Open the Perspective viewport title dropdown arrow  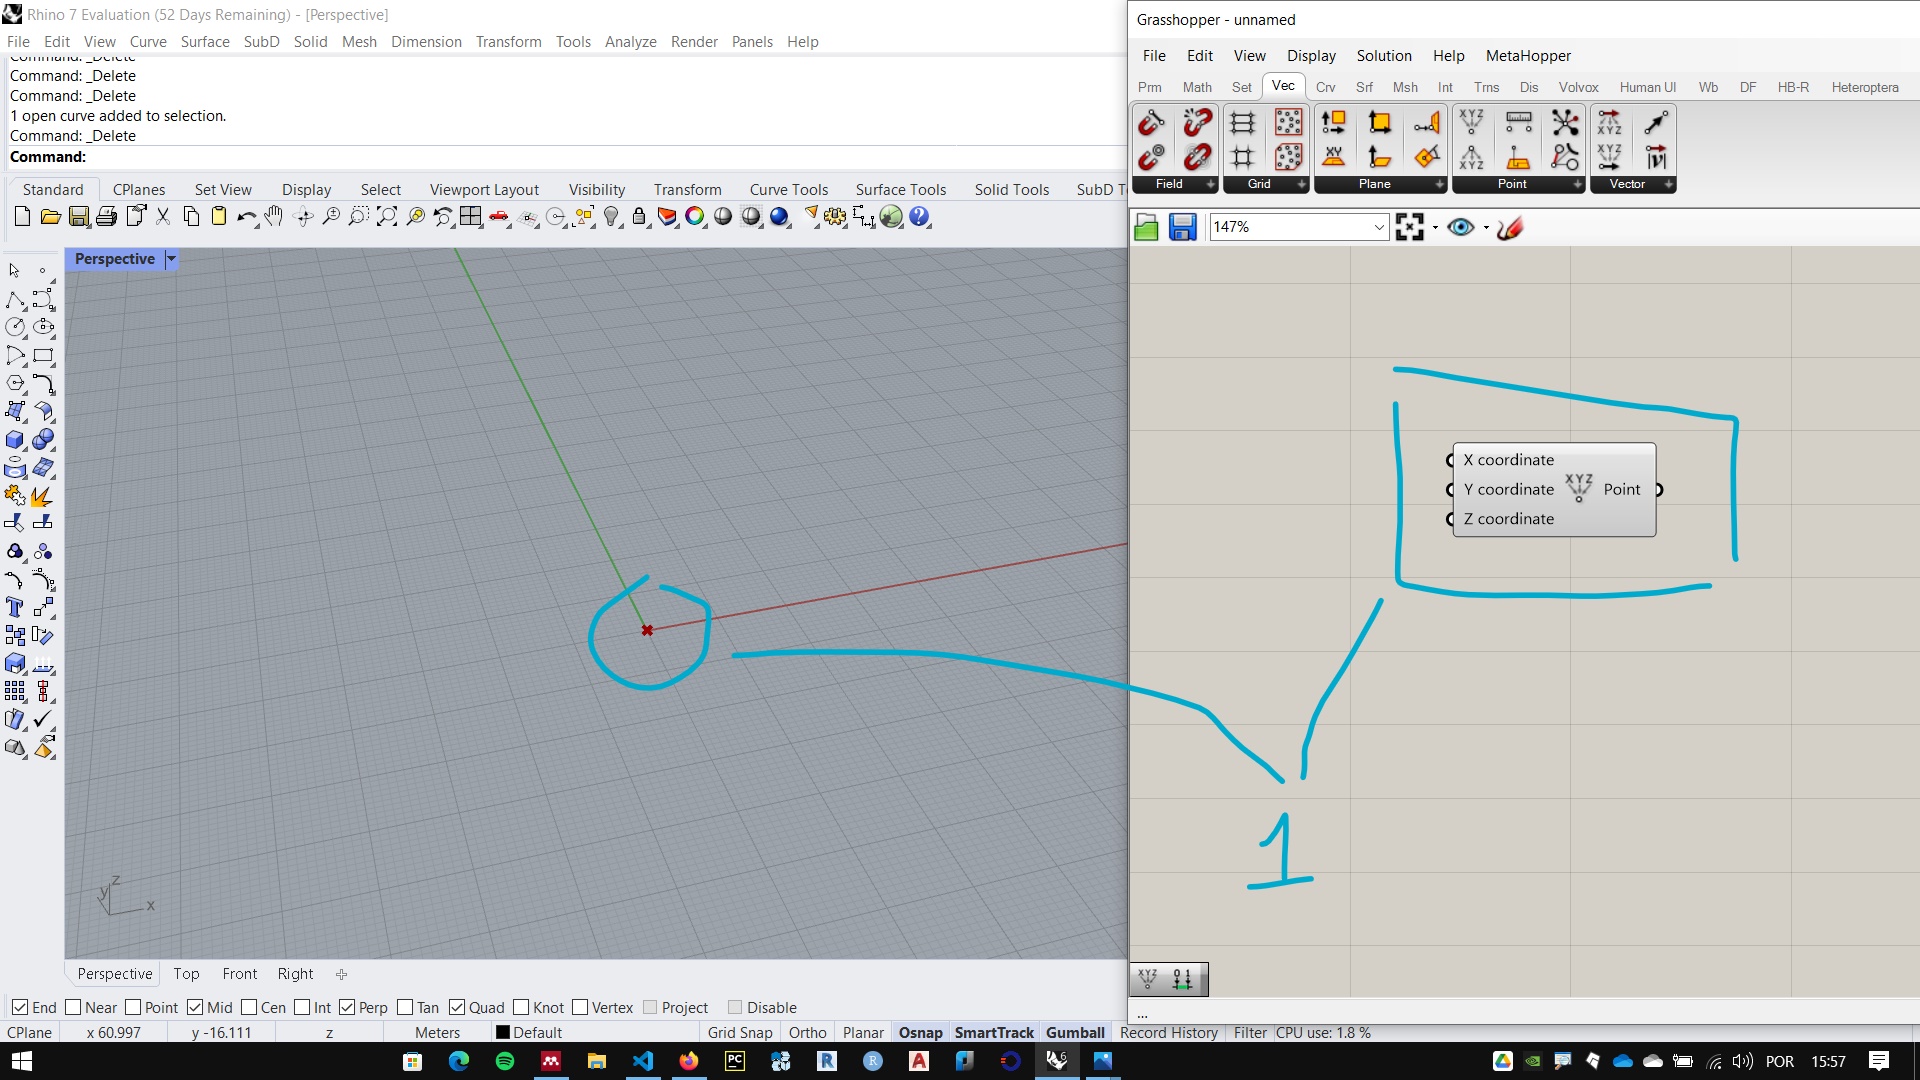coord(171,259)
